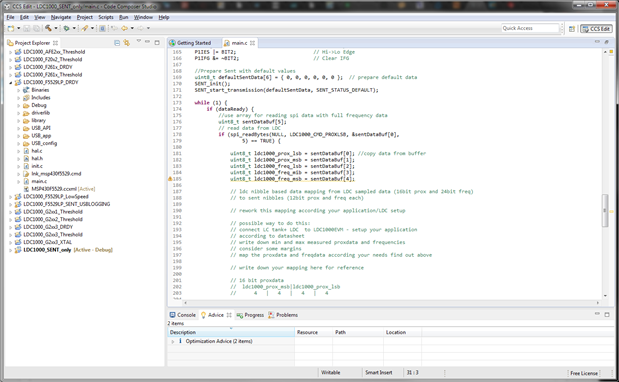Open the Search flashlight dropdown arrow

[92, 28]
